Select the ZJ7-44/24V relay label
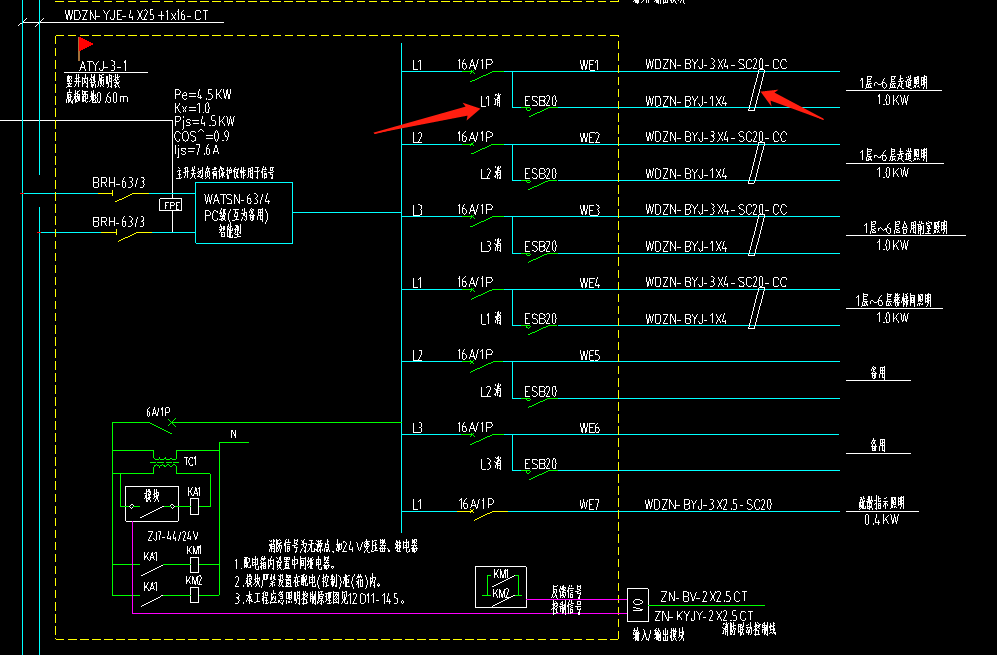 point(172,536)
